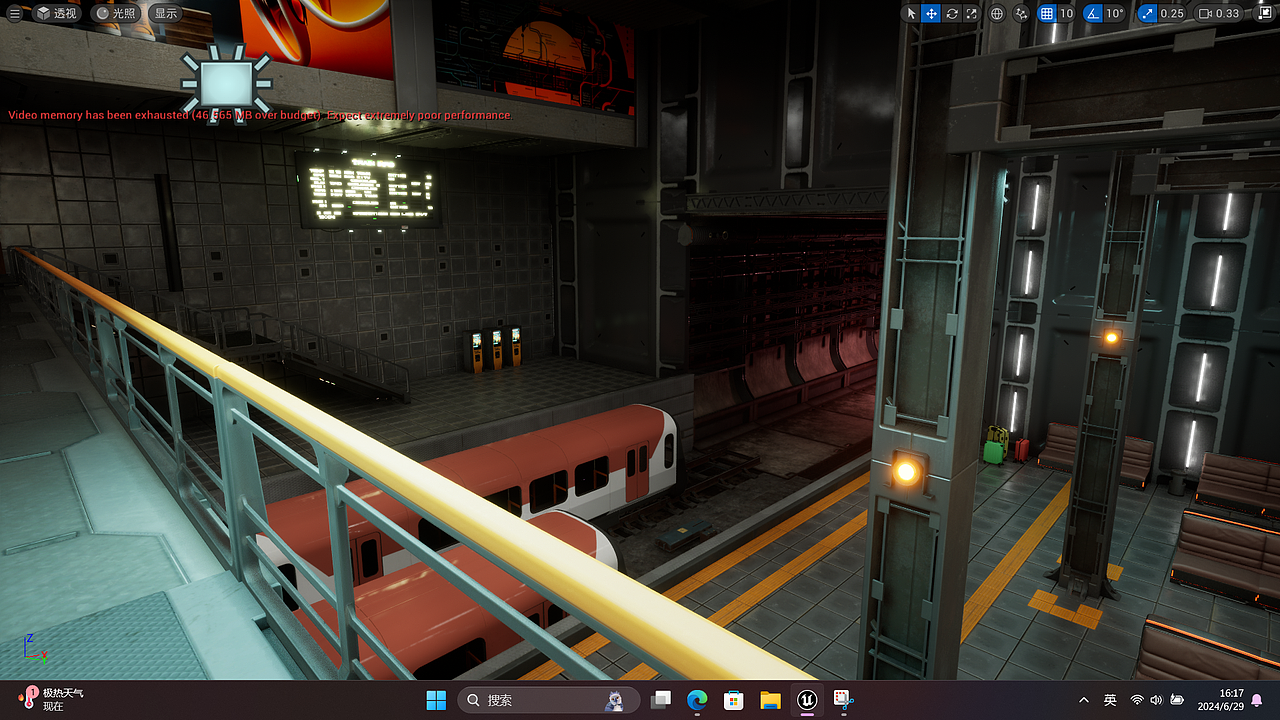1280x720 pixels.
Task: Activate the Rotate gizmo tool
Action: pos(951,13)
